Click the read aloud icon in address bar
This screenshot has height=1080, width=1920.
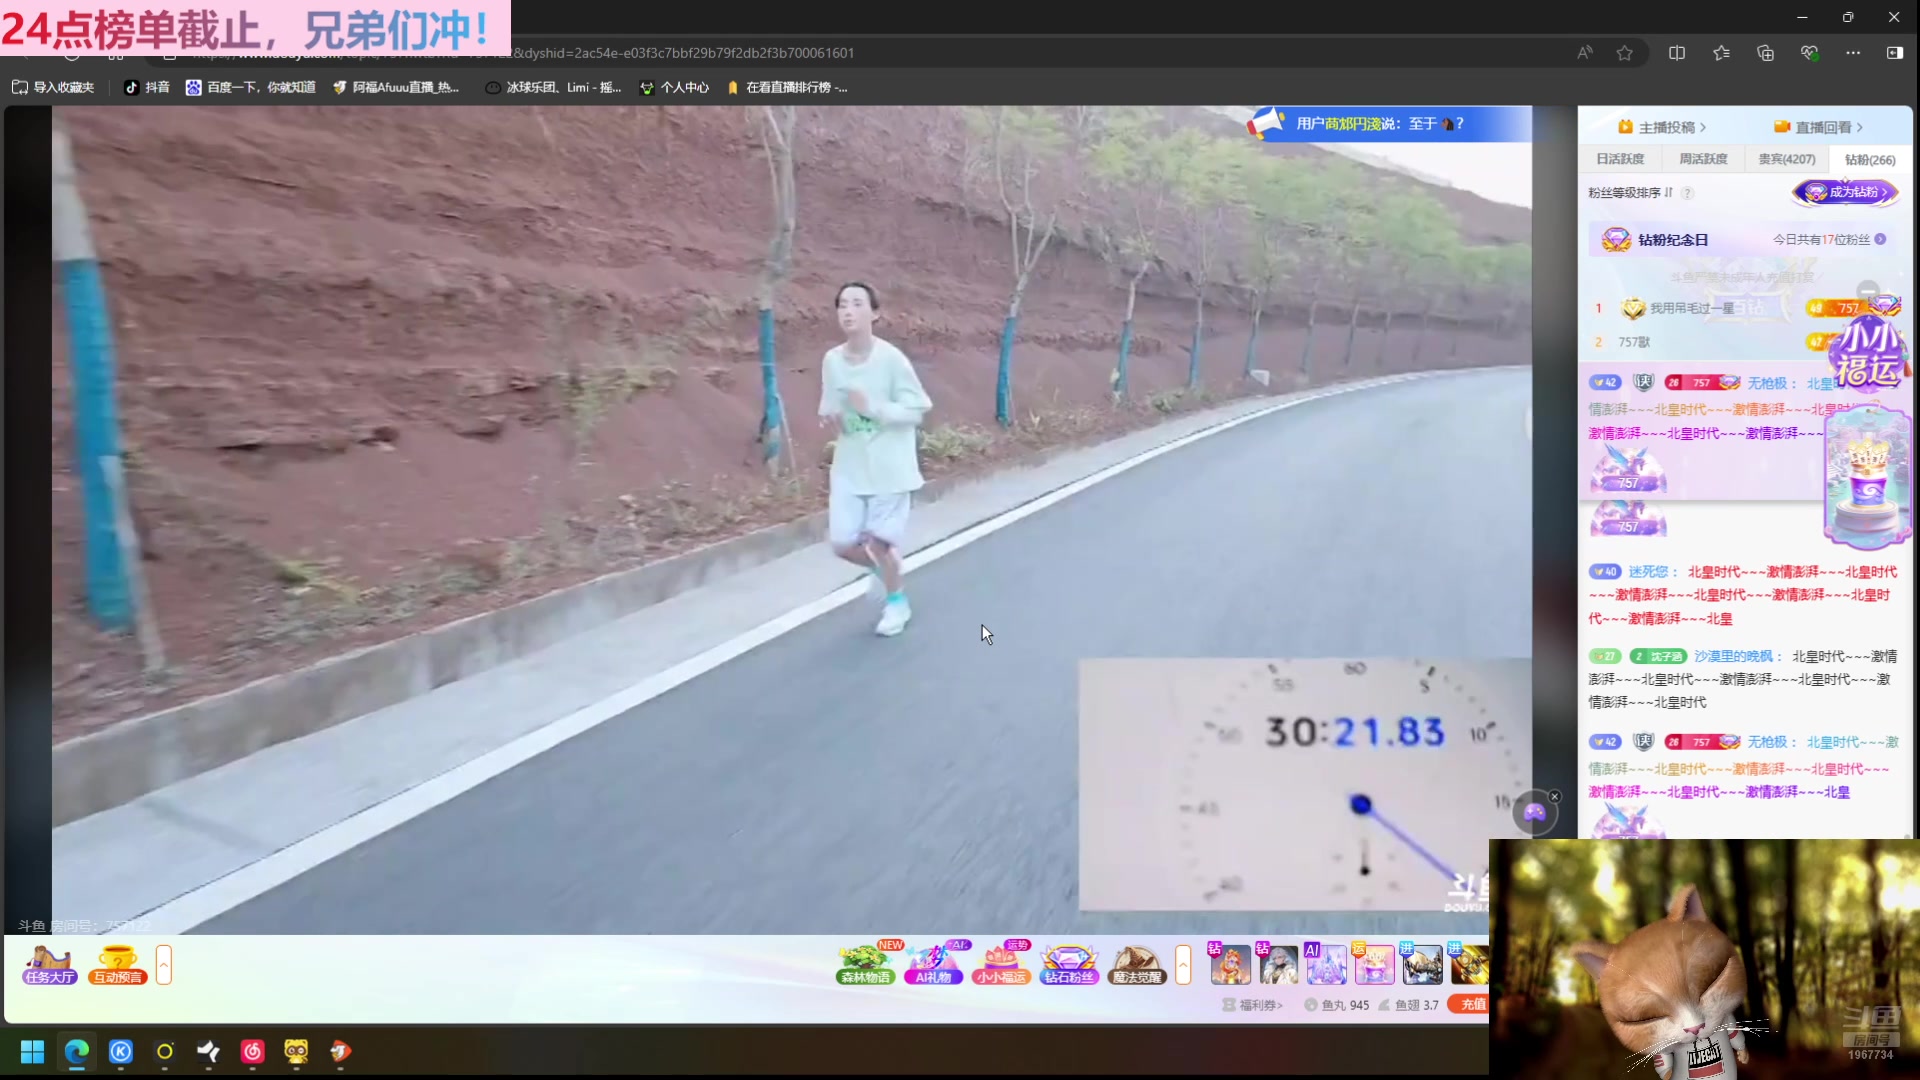tap(1585, 53)
